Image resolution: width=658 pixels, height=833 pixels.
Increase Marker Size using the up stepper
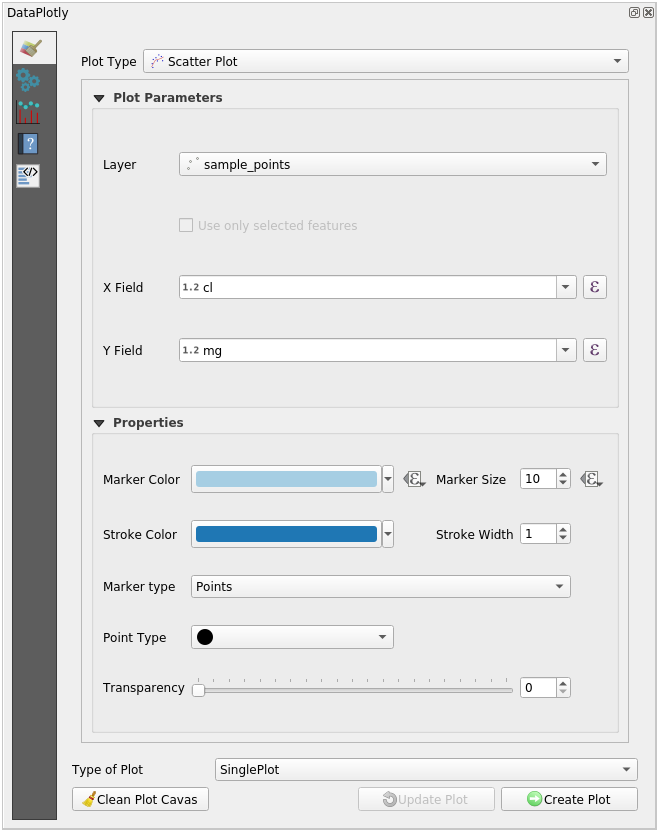[x=561, y=473]
